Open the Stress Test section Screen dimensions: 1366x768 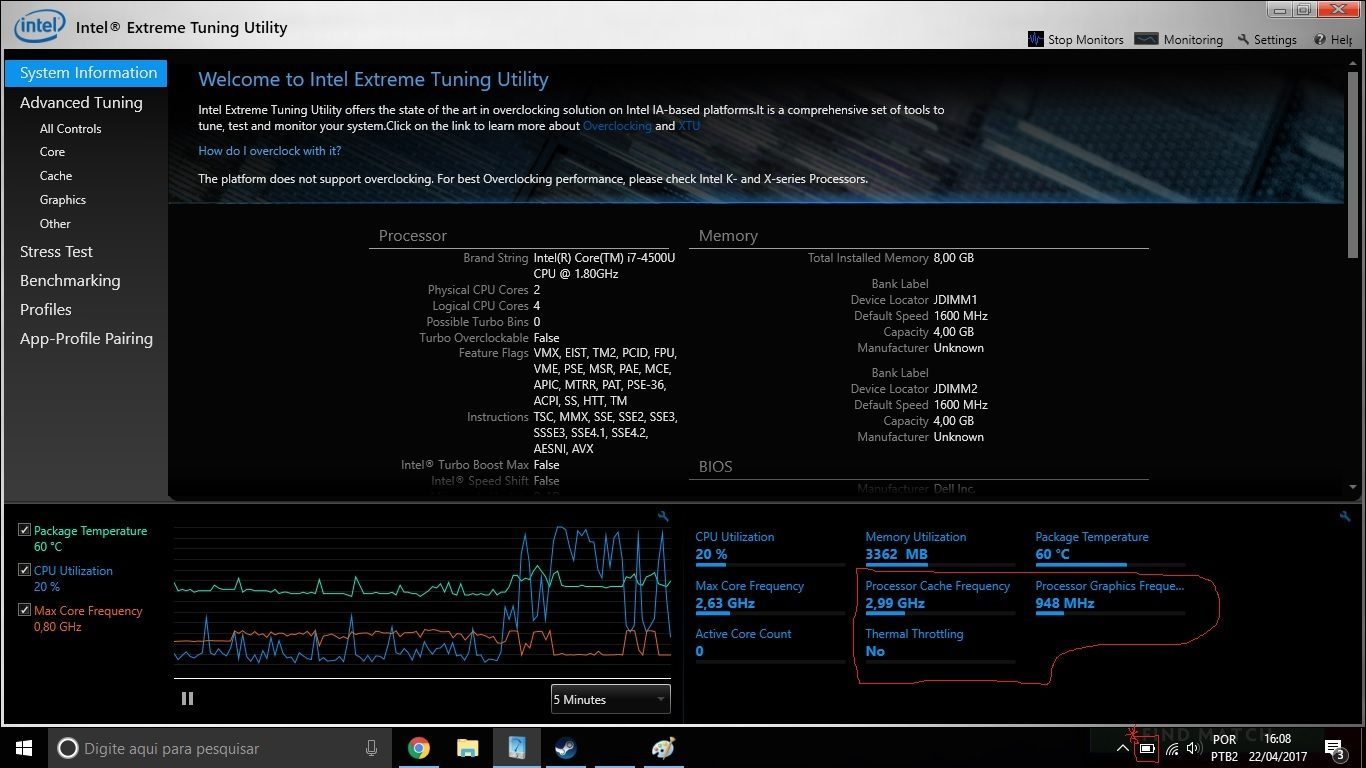56,252
